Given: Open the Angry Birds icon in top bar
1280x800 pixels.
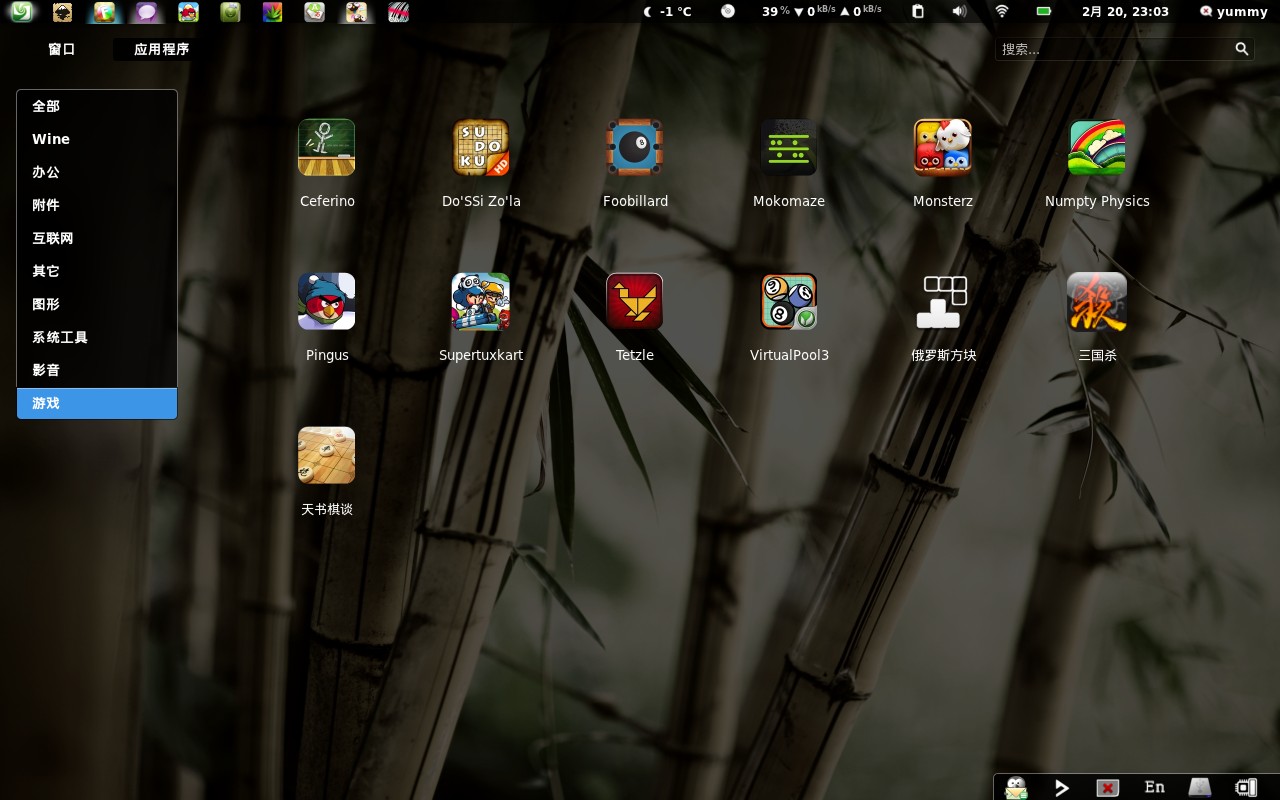Looking at the screenshot, I should point(188,12).
